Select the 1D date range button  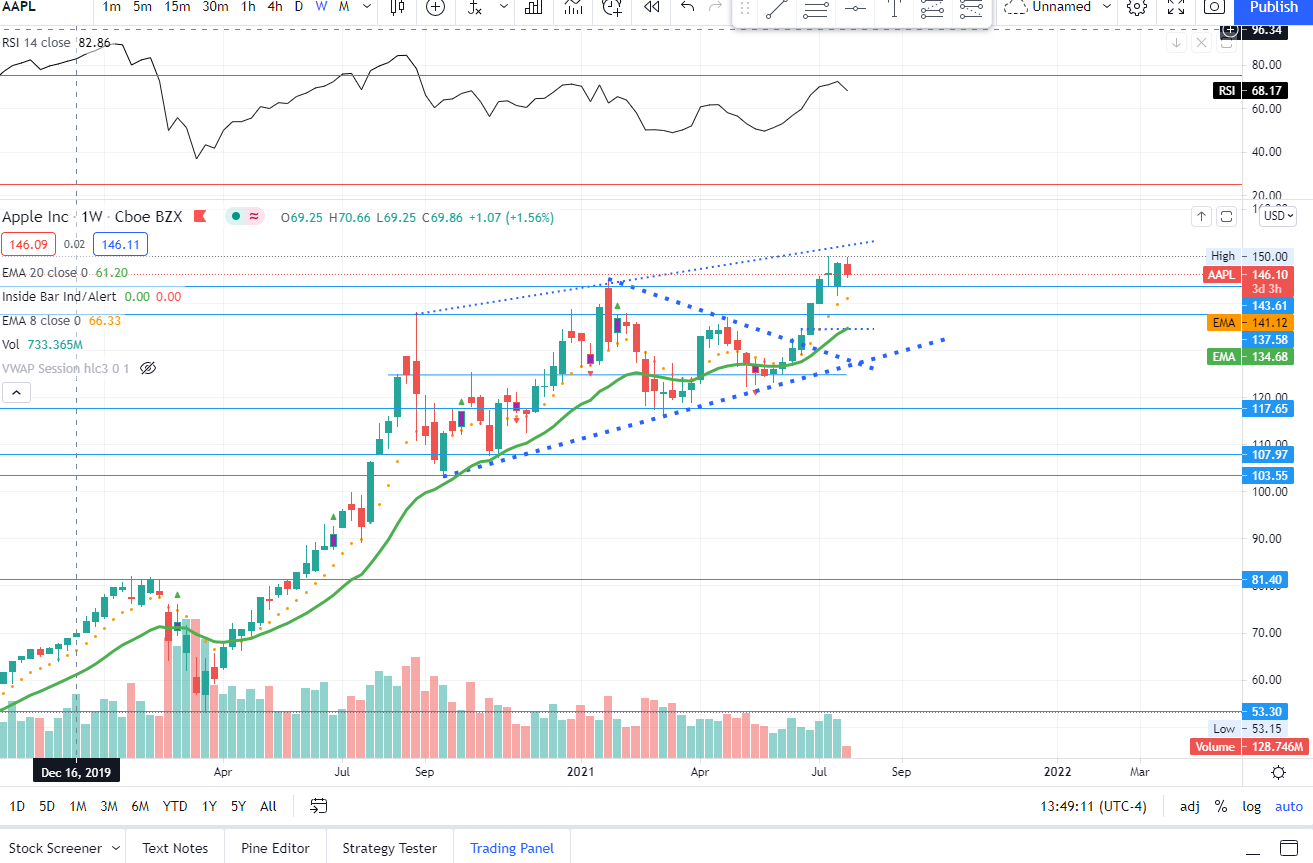point(17,806)
